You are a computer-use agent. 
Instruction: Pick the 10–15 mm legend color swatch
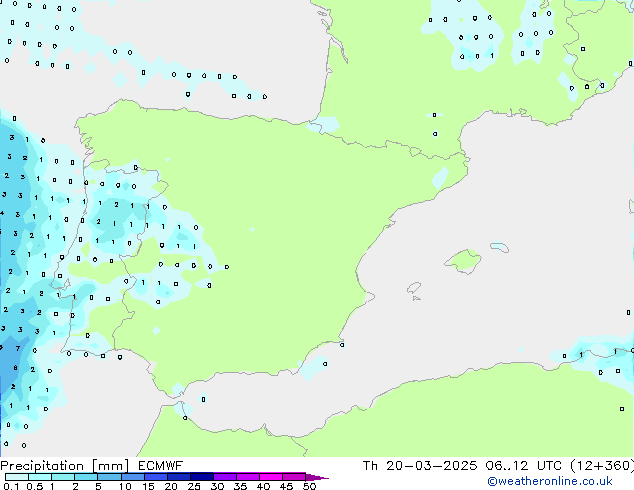coord(132,477)
